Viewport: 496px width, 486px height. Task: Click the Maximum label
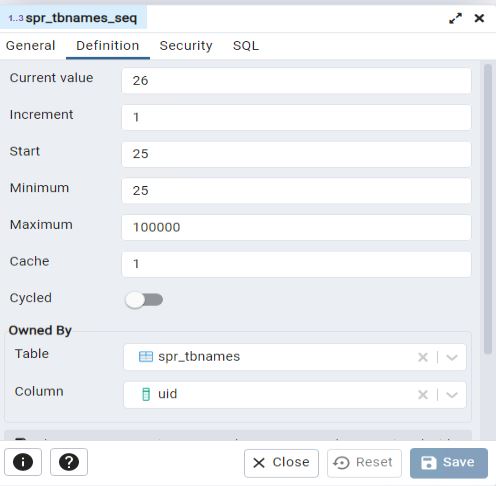41,224
